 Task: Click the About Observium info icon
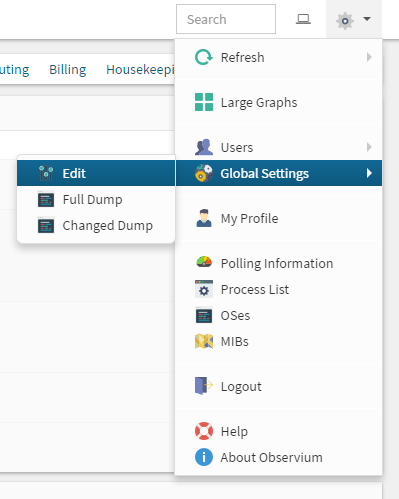click(204, 457)
